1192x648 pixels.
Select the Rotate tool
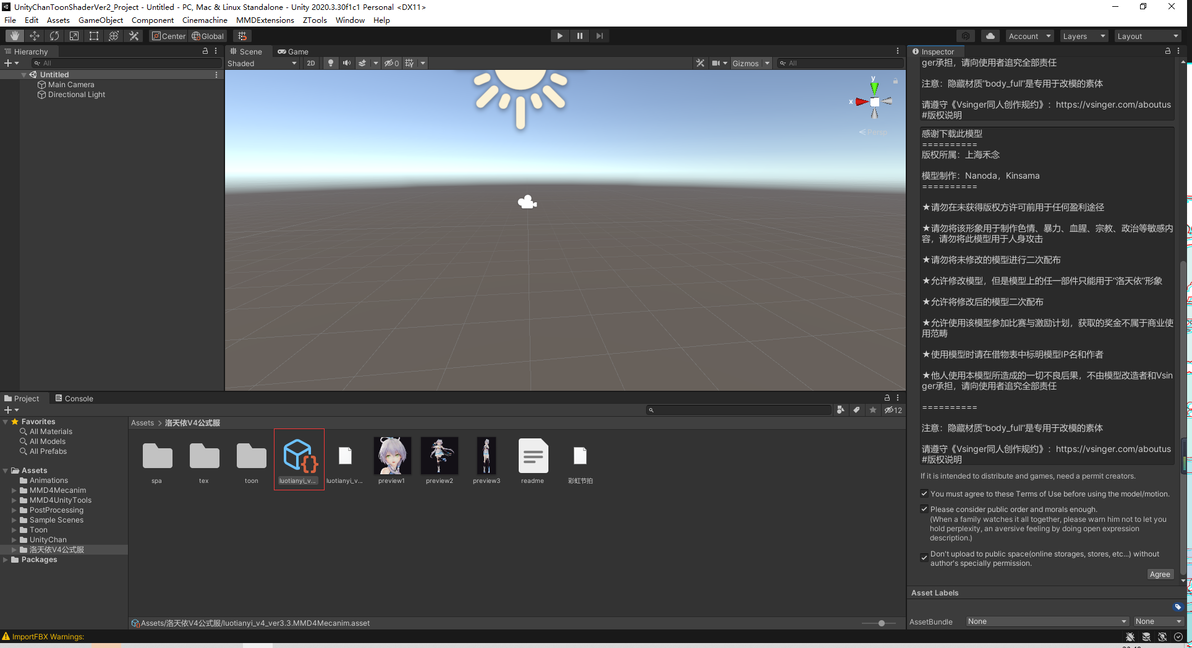[54, 36]
